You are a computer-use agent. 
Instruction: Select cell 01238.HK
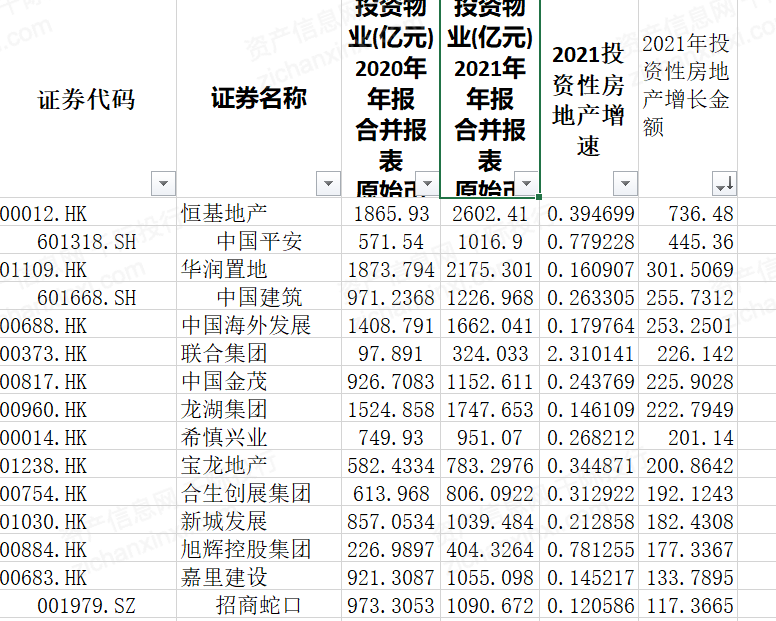[88, 466]
